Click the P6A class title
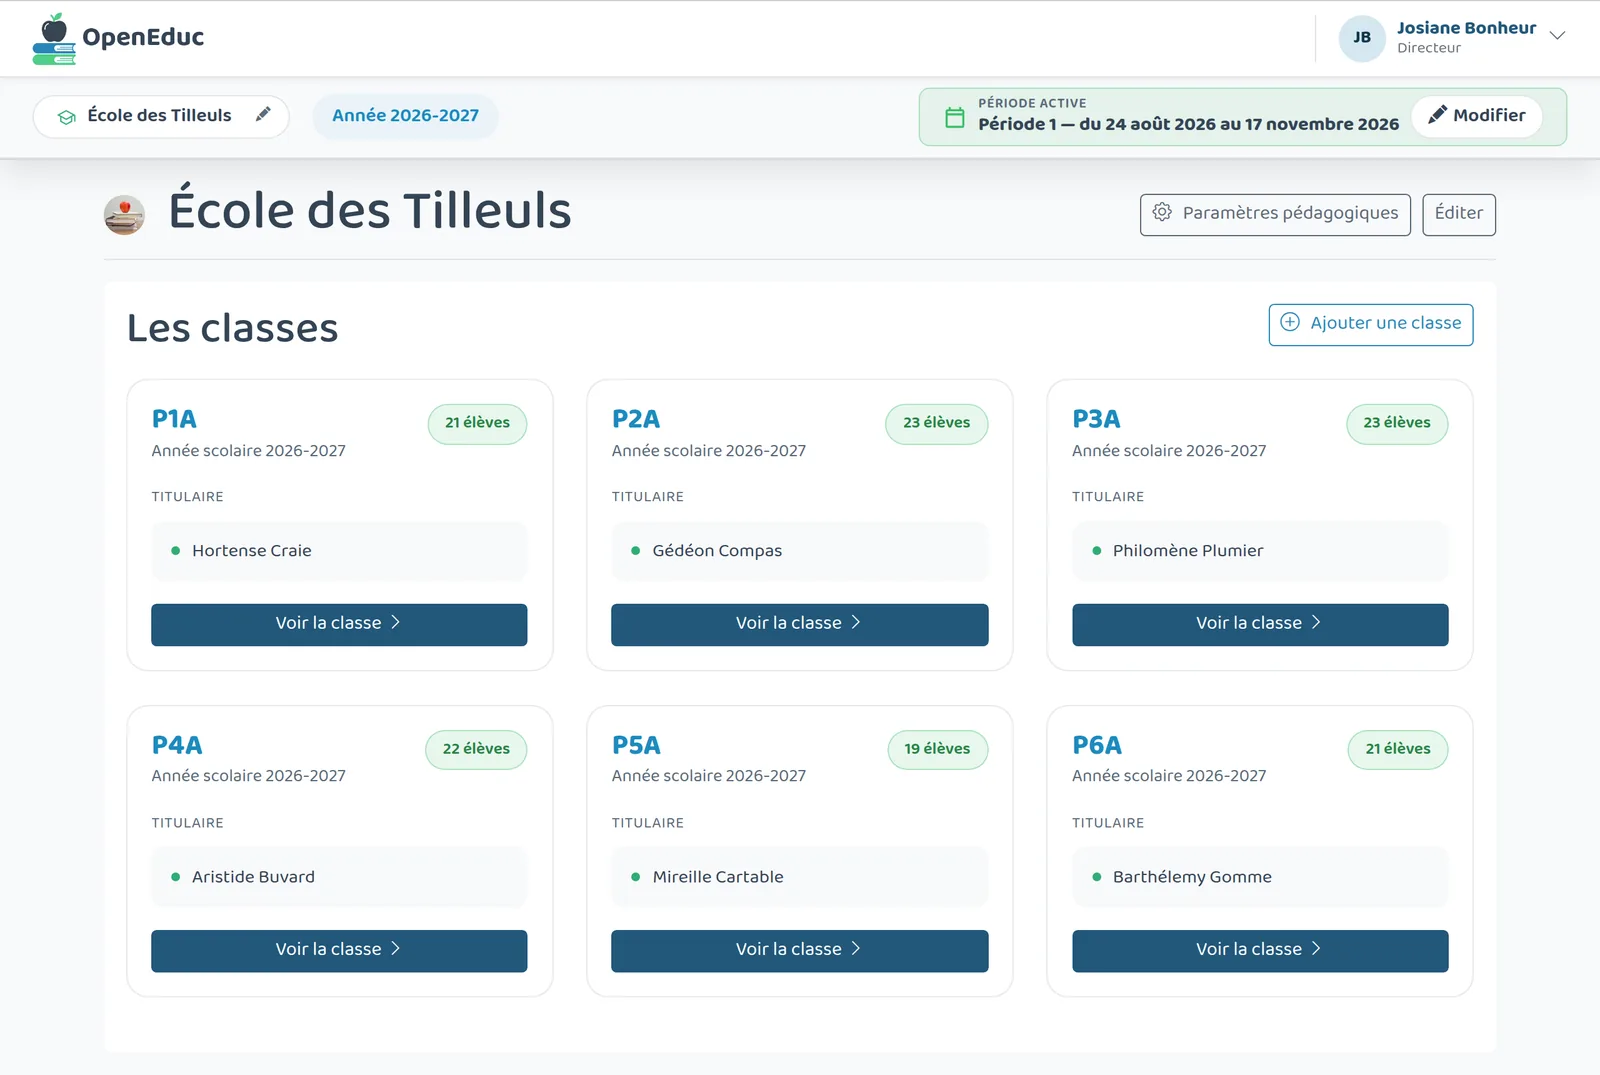 coord(1097,745)
